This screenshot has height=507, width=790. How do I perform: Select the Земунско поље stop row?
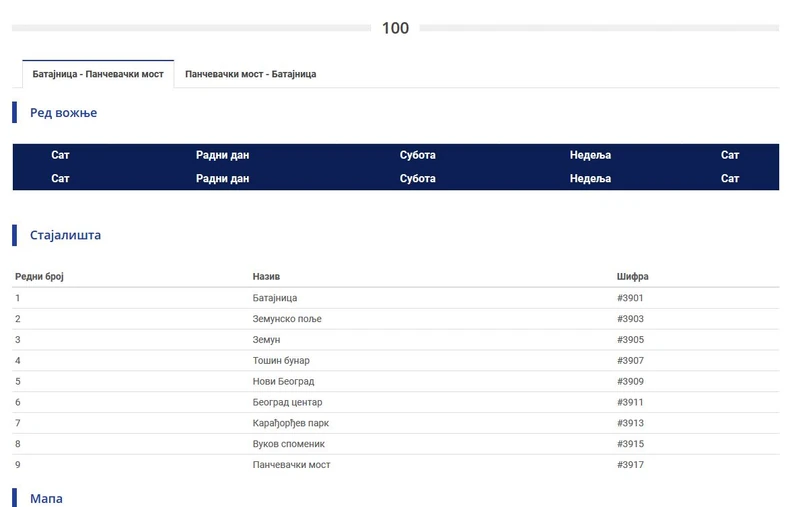(287, 319)
